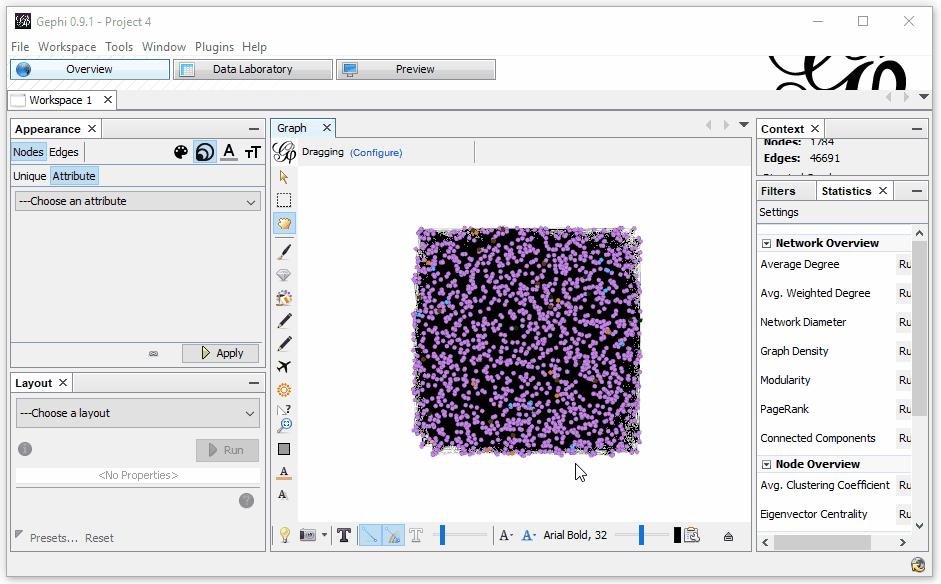Open the Tools menu
Image resolution: width=941 pixels, height=584 pixels.
point(119,47)
